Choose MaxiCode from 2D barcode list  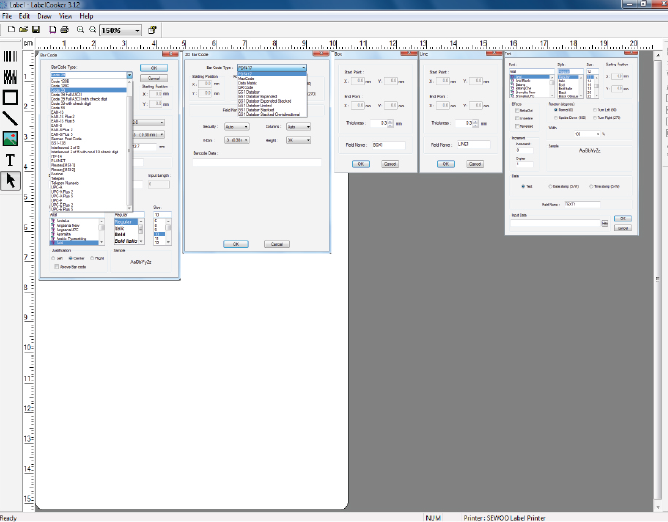(x=246, y=79)
